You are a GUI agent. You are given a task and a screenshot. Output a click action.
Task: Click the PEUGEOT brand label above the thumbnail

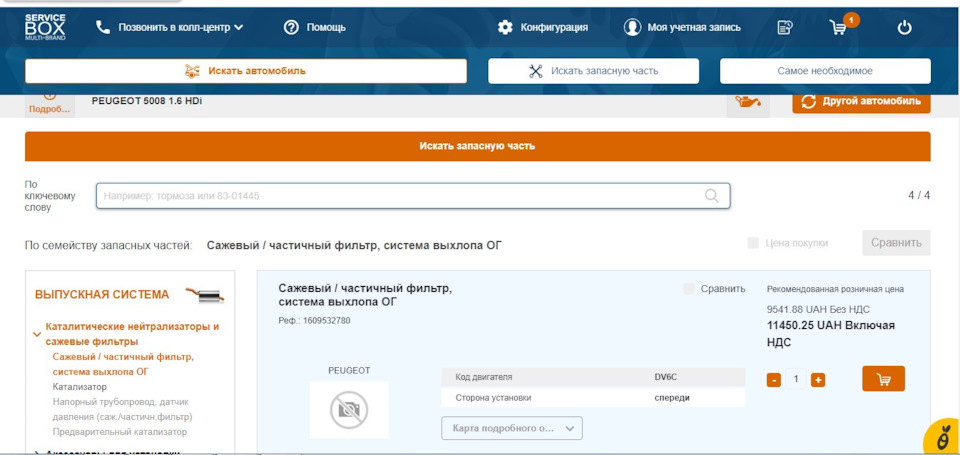349,370
